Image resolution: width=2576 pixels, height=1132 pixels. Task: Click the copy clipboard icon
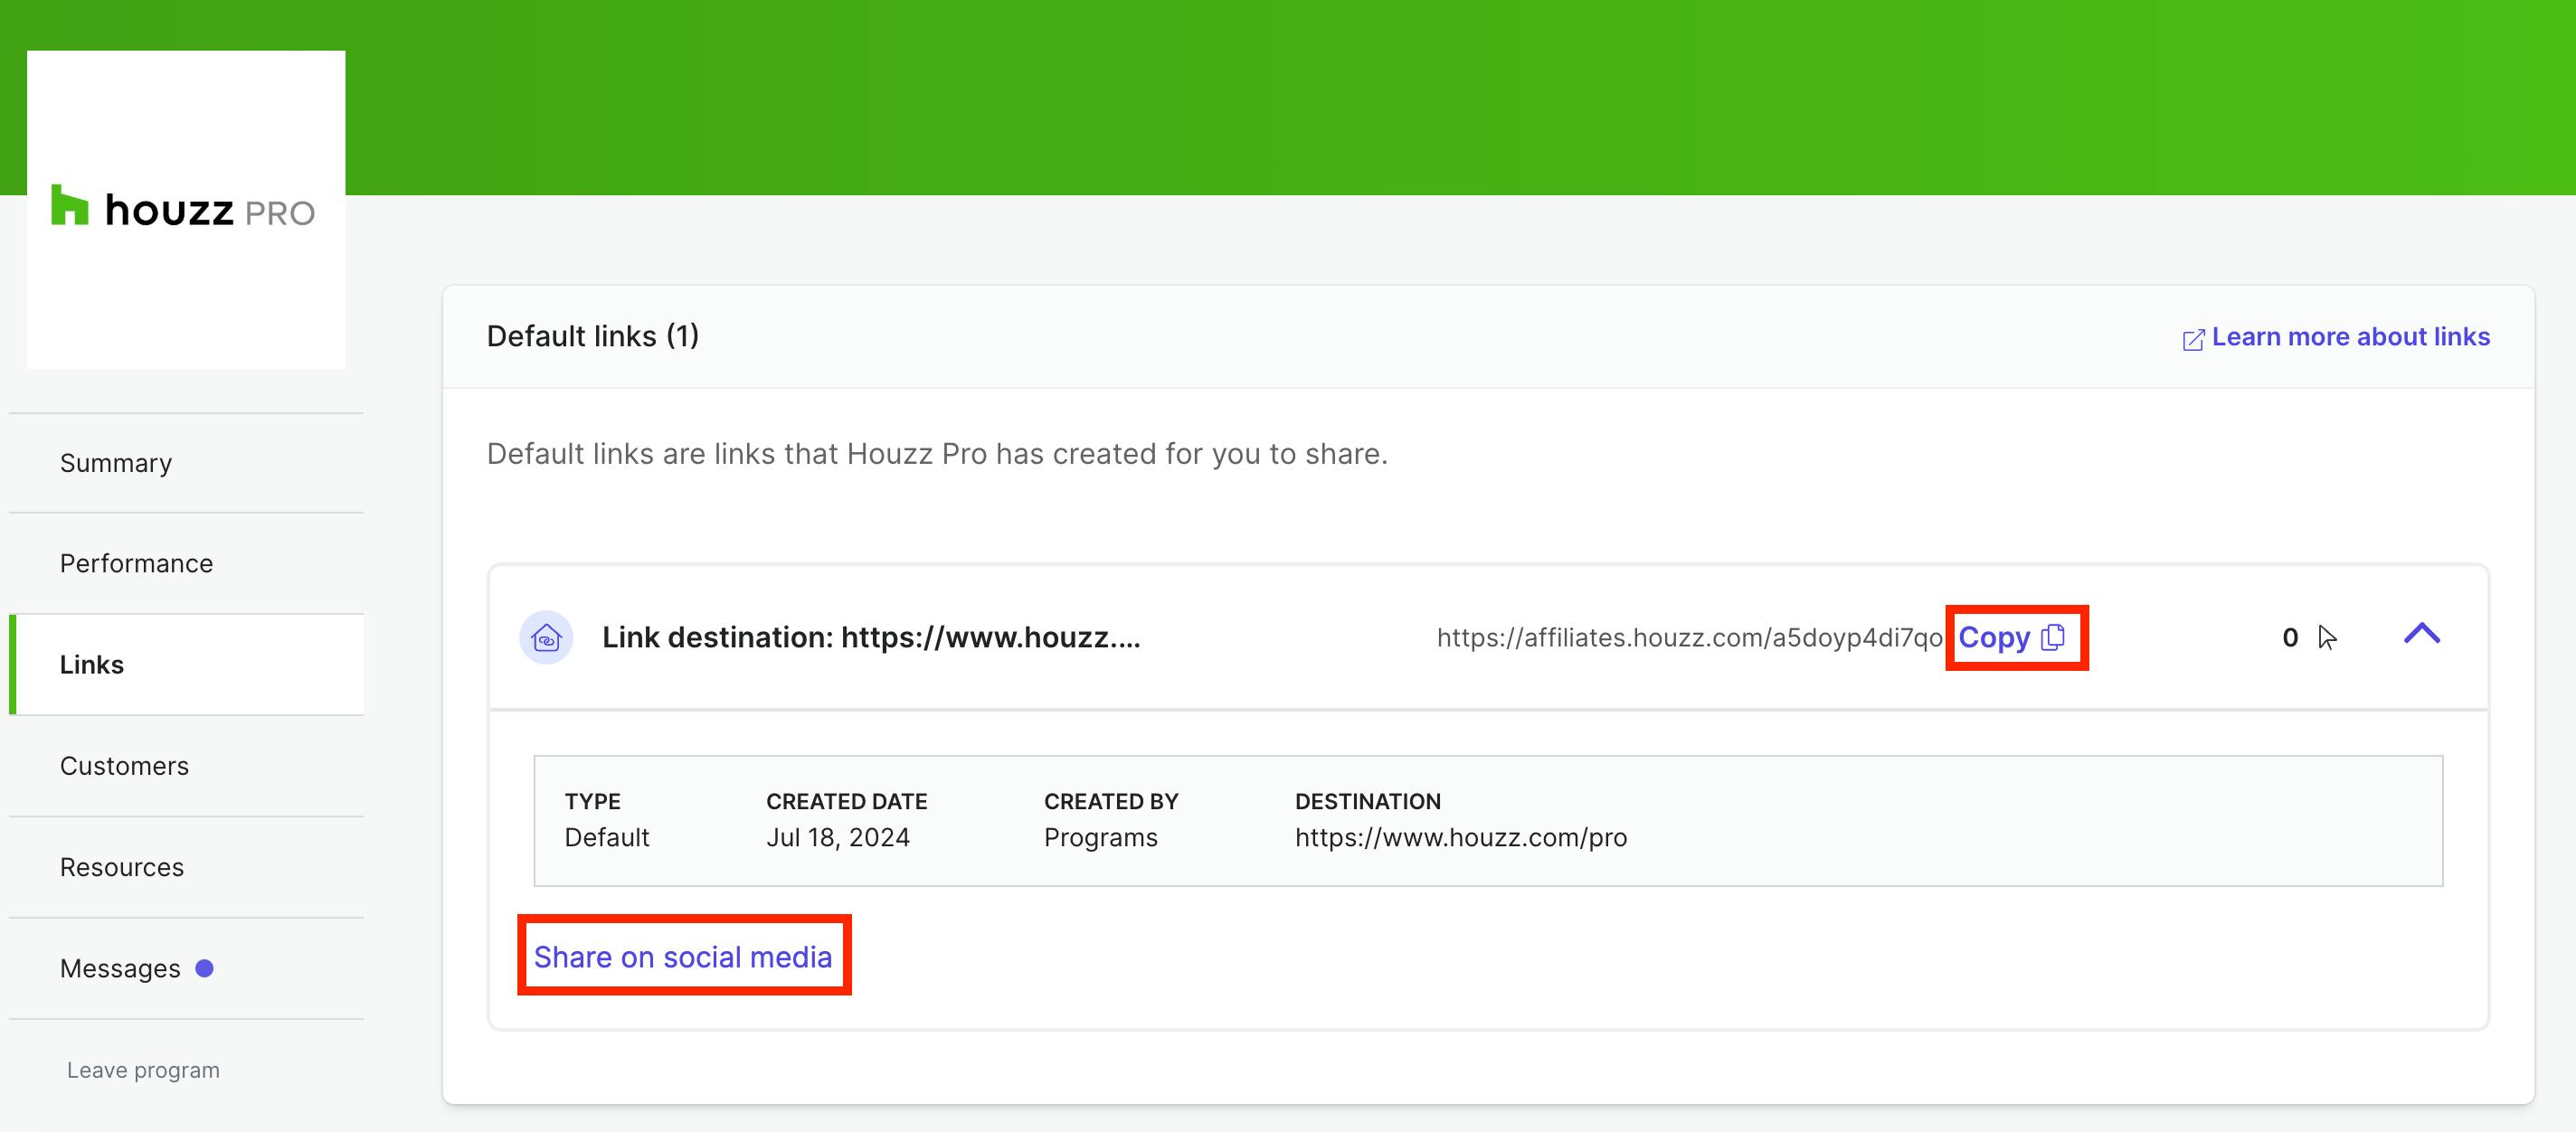click(2053, 637)
